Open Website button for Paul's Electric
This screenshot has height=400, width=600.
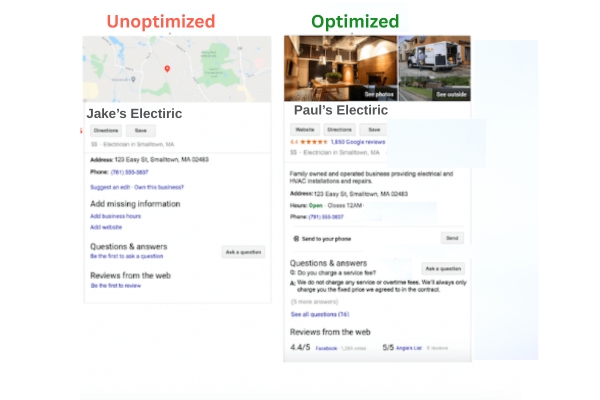(306, 130)
